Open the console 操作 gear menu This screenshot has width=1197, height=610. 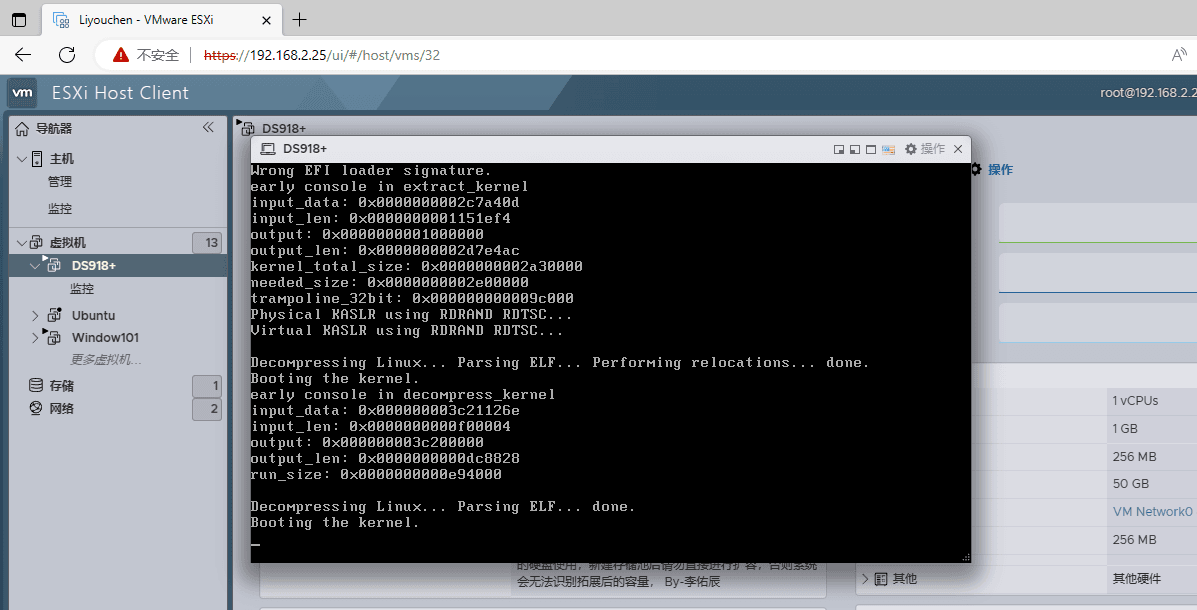(924, 149)
